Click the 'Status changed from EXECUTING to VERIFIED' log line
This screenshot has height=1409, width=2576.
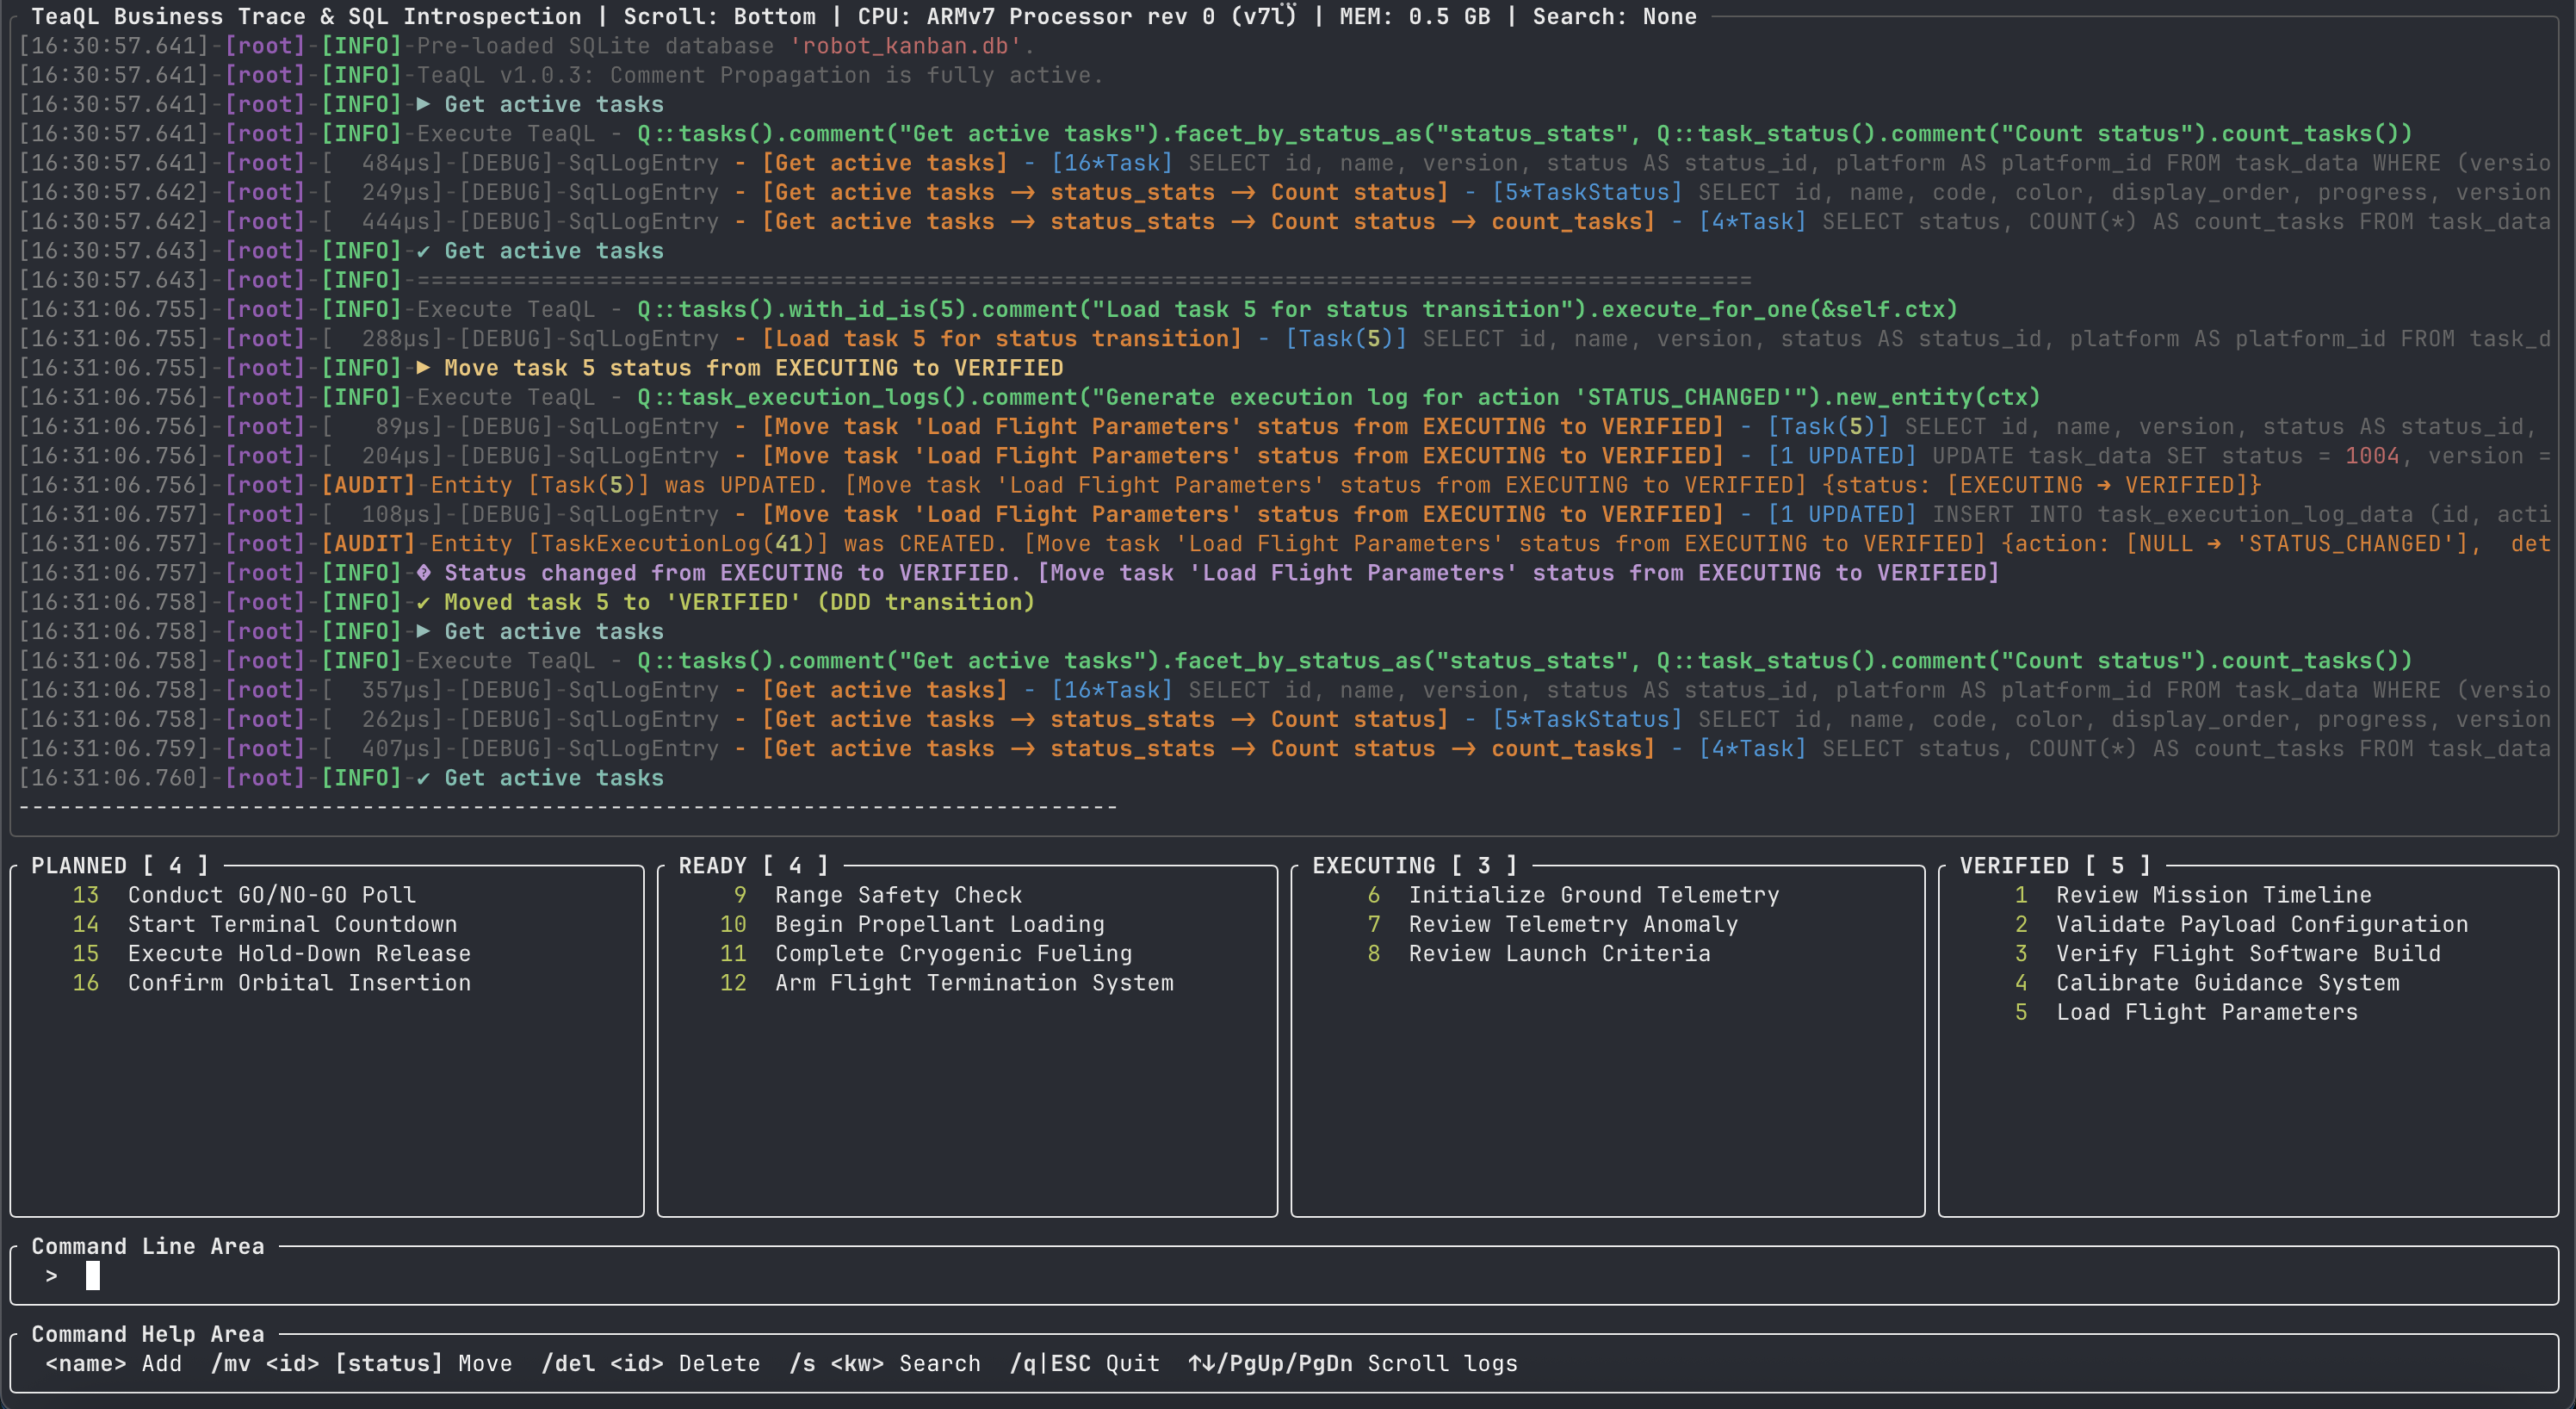[x=1009, y=573]
